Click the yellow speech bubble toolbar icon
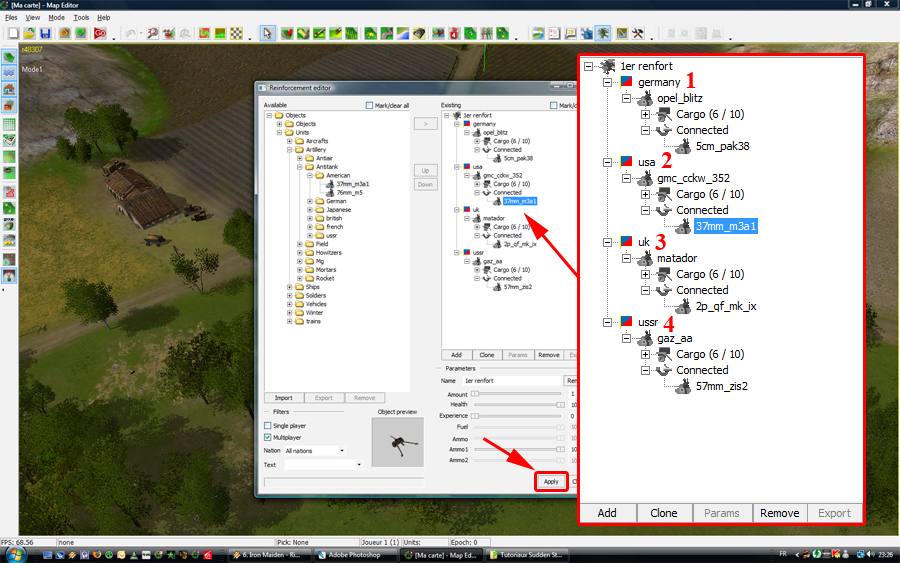Screen dimensions: 900x563 (x=571, y=33)
